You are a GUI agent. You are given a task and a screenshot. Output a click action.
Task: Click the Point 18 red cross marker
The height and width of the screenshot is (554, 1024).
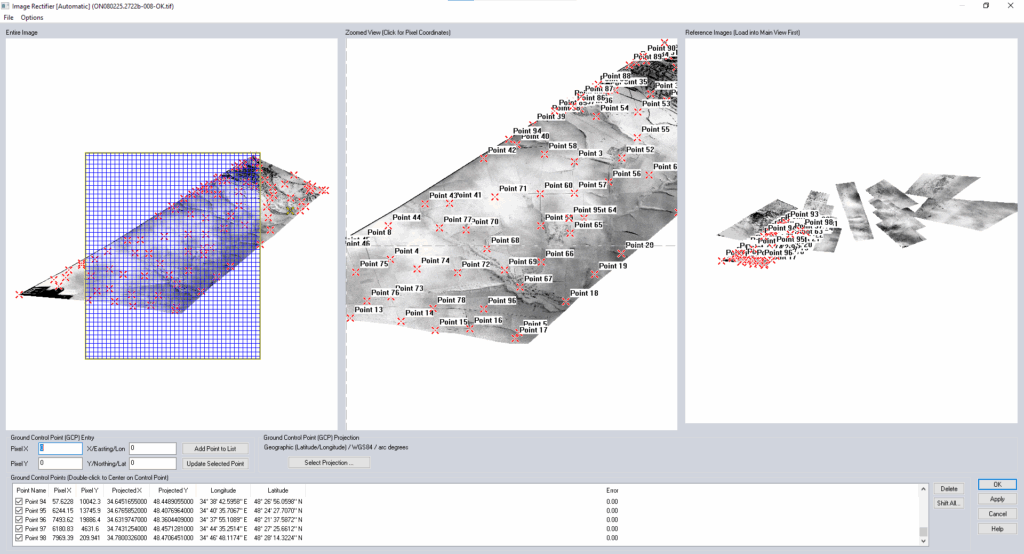click(566, 300)
